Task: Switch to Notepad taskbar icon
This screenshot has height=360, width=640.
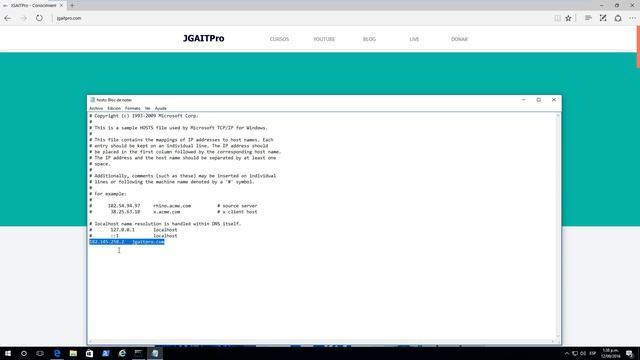Action: (155, 353)
